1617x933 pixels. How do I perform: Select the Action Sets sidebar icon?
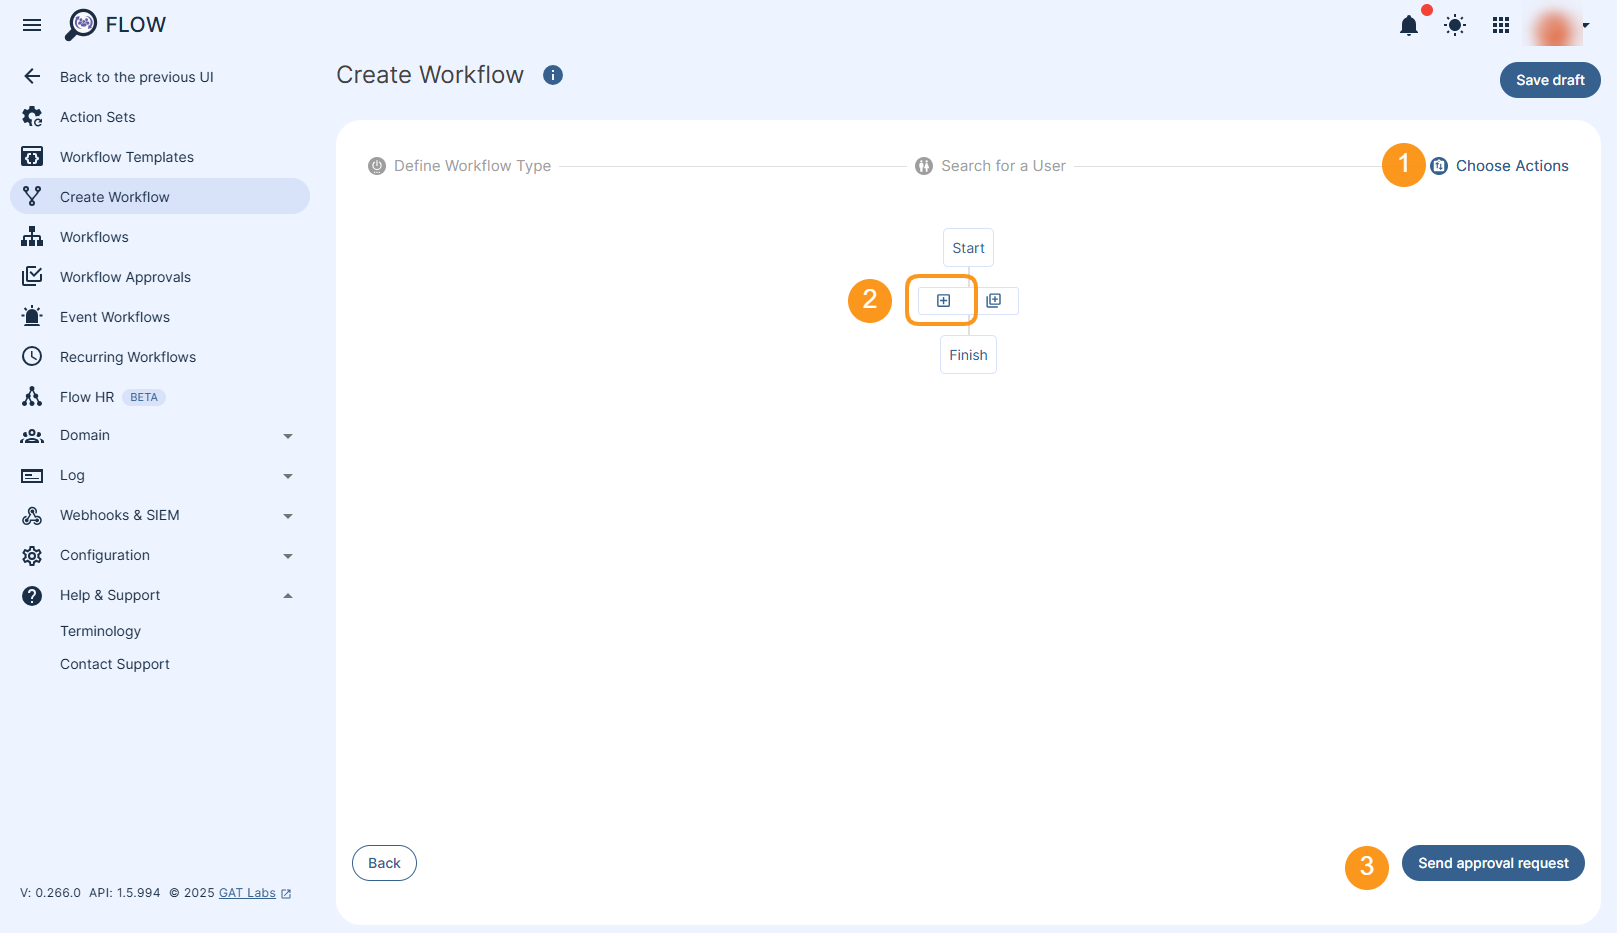tap(31, 116)
